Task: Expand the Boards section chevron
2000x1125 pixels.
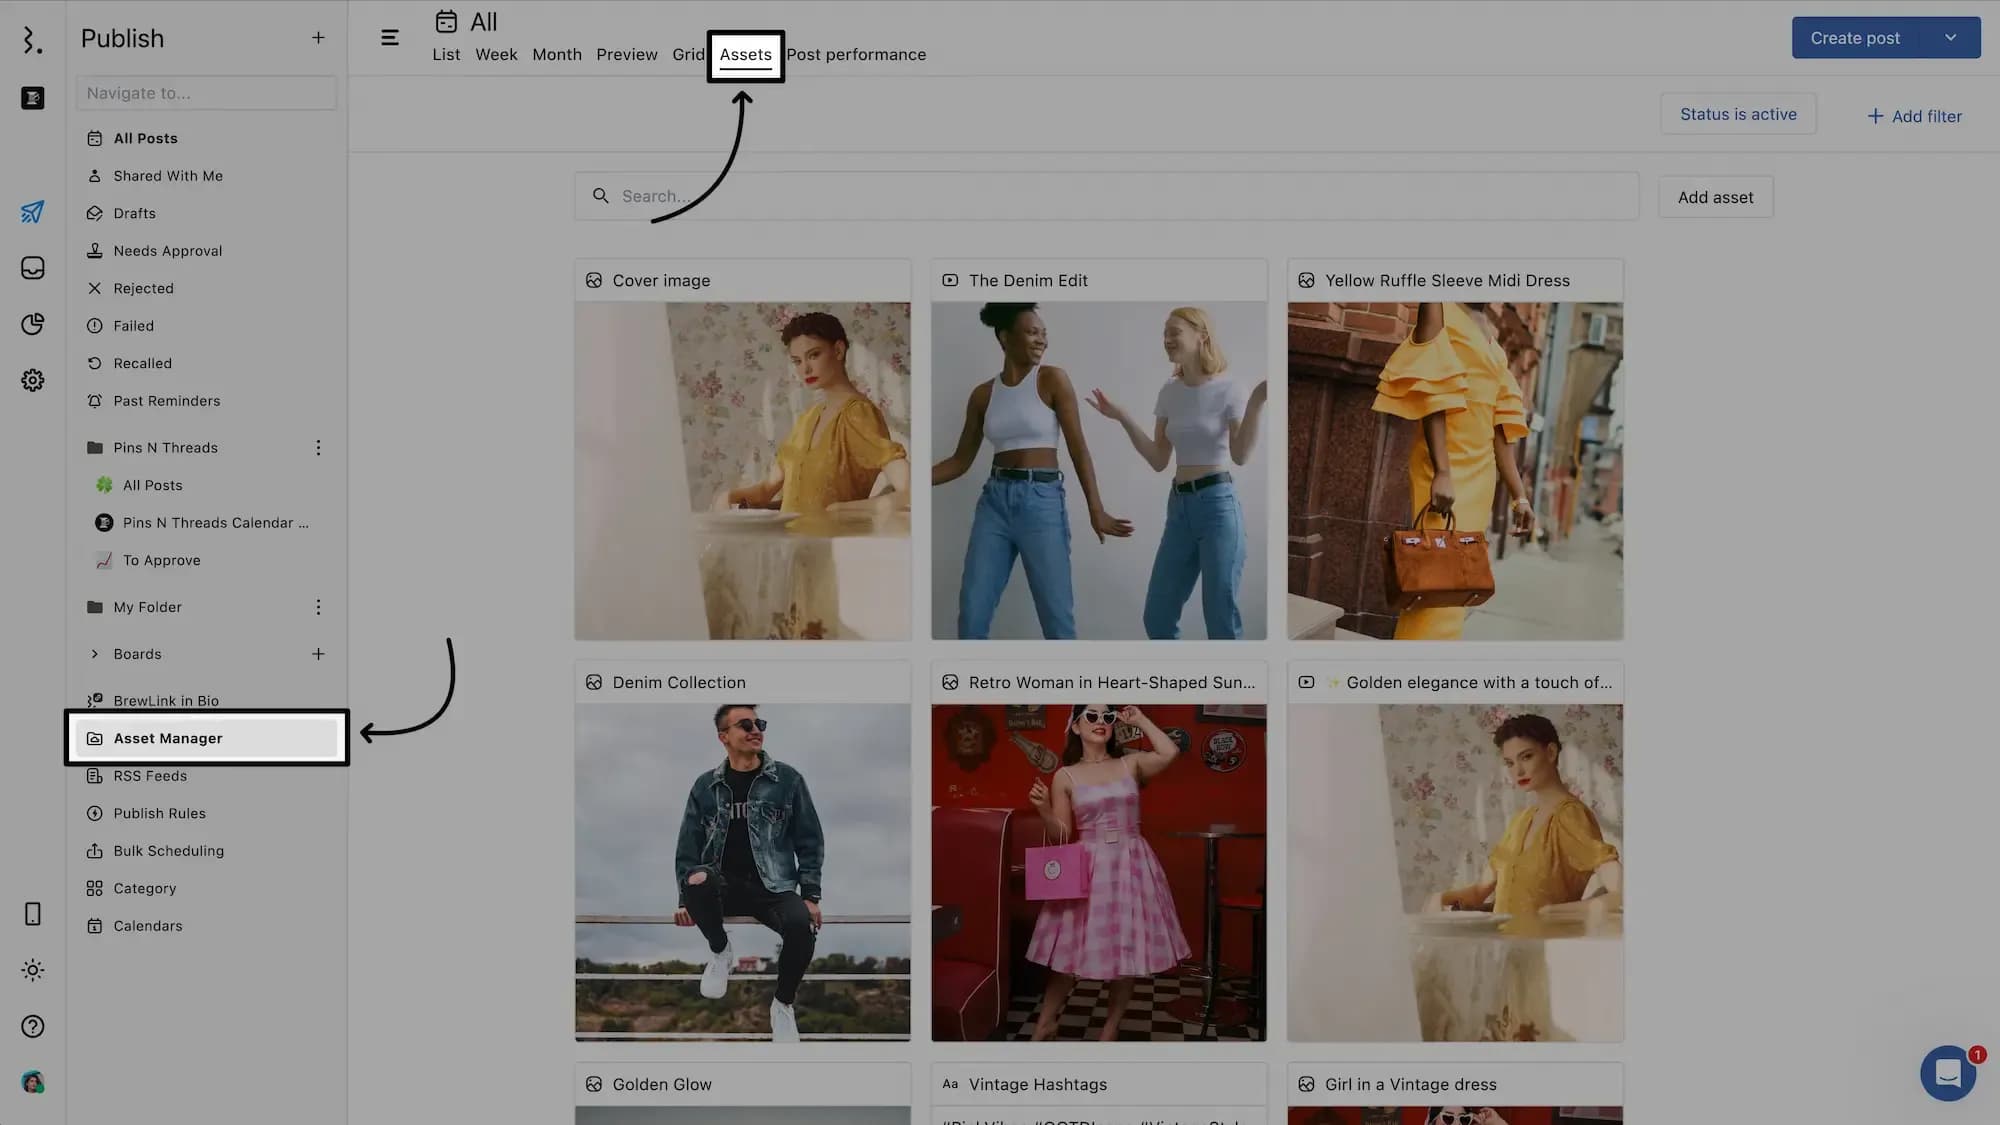Action: tap(95, 654)
